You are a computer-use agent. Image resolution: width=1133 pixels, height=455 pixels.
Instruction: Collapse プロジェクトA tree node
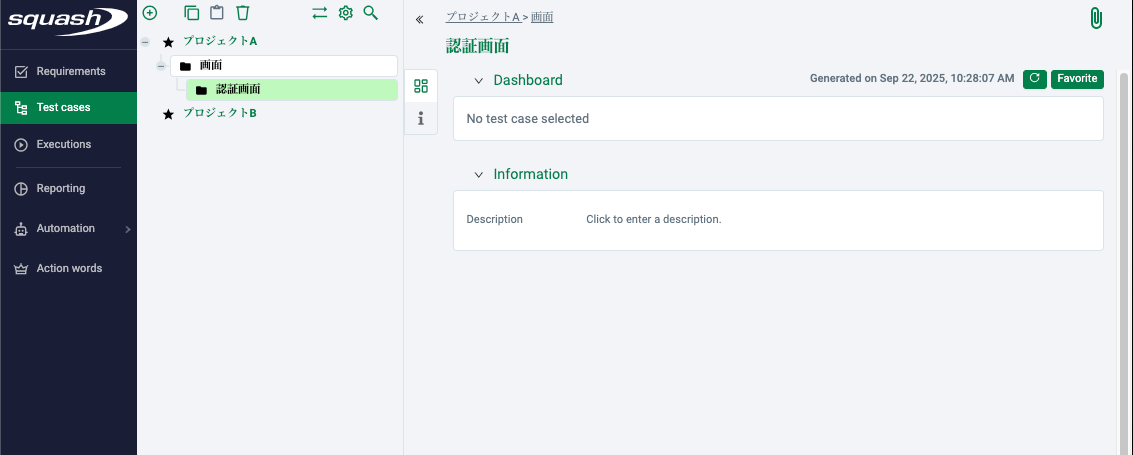(x=145, y=42)
